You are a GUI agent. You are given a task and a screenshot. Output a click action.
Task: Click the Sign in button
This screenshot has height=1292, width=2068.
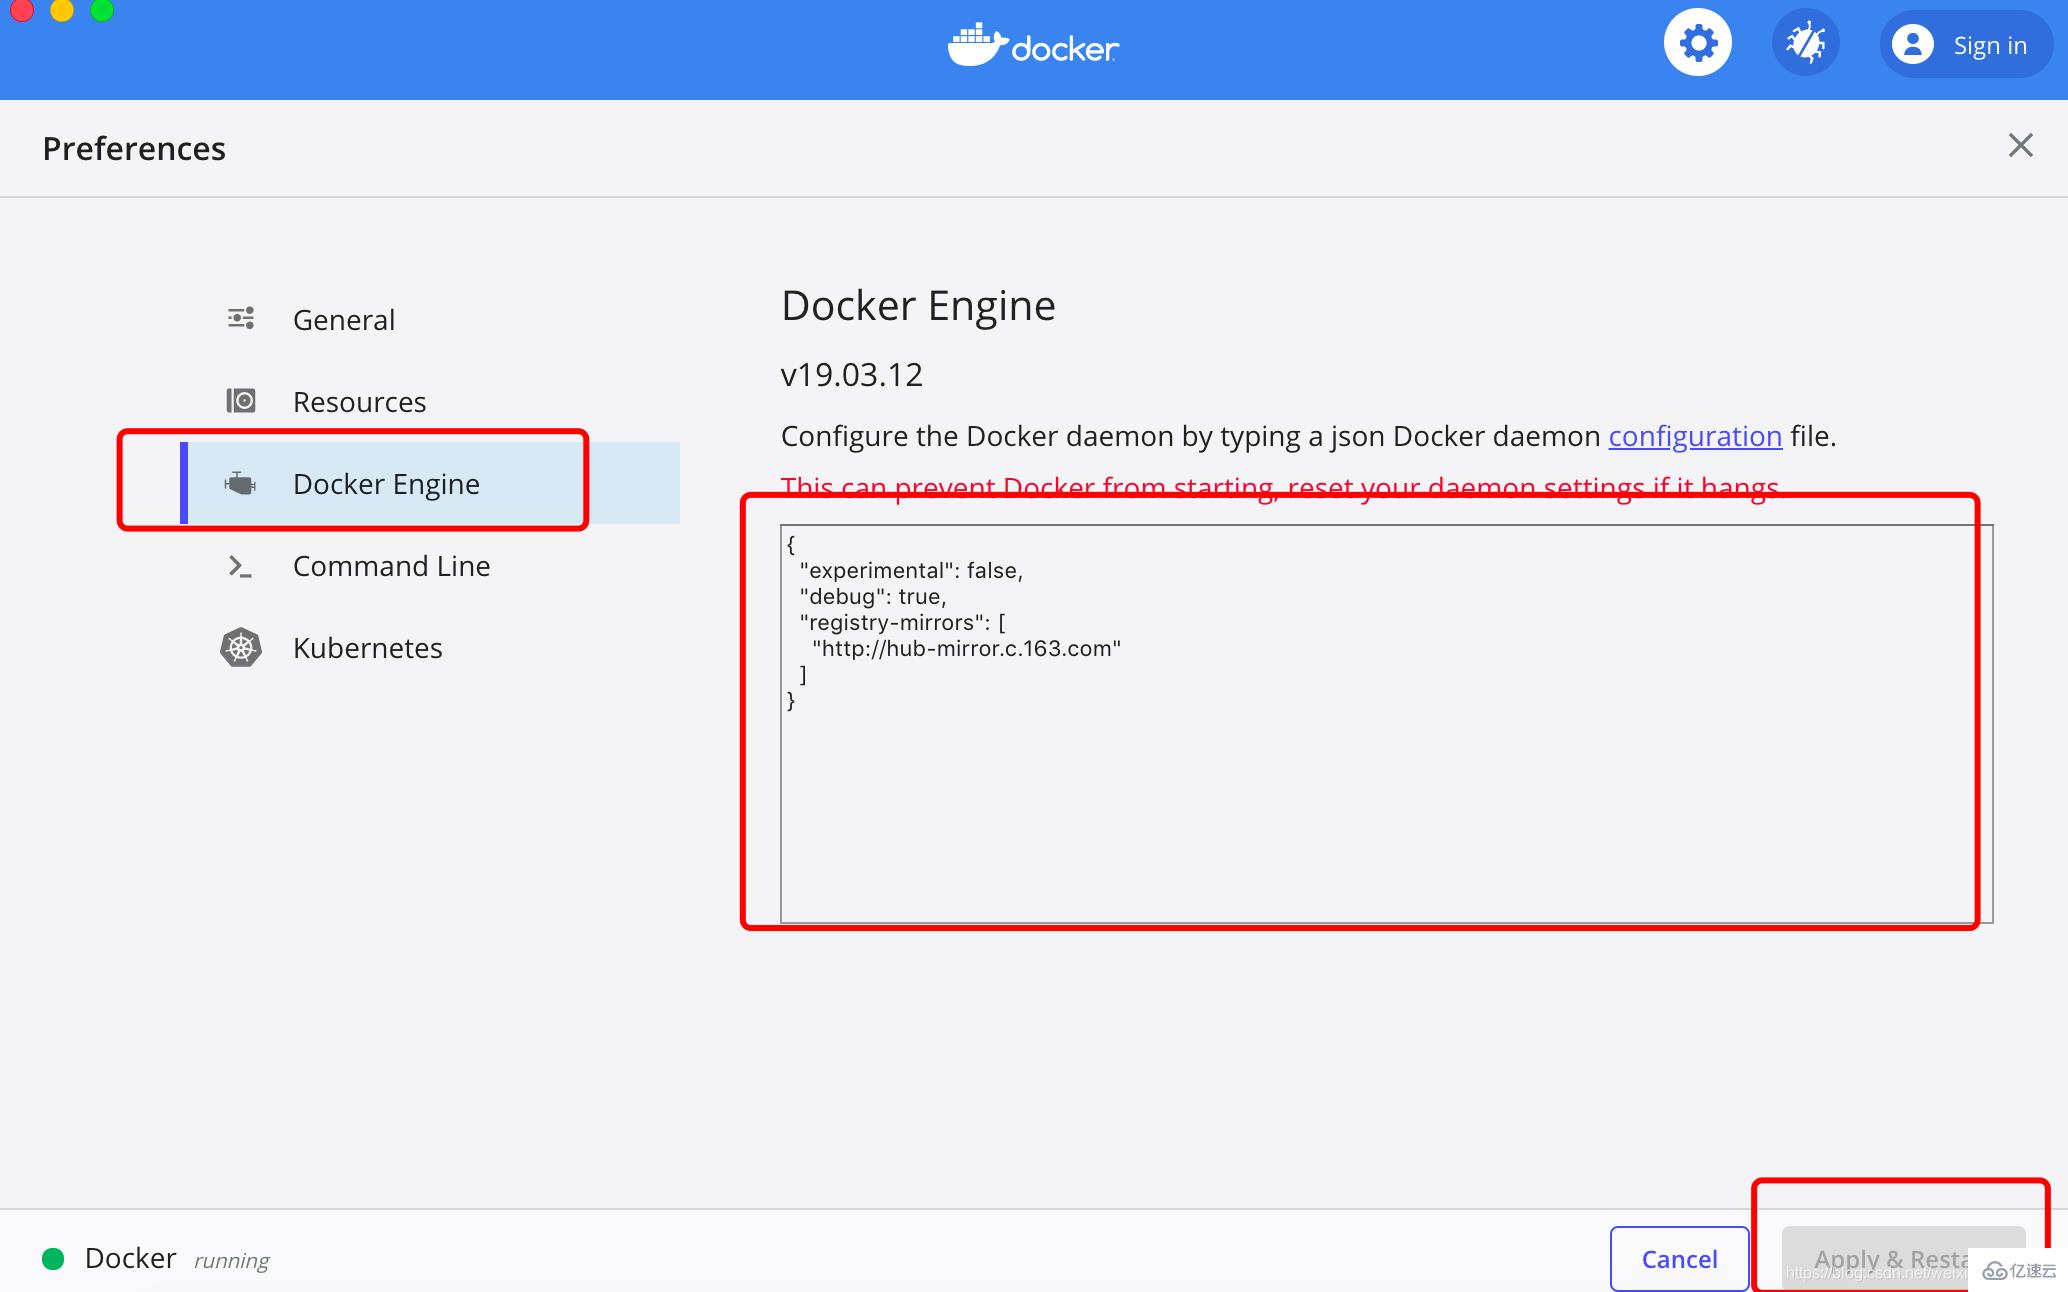(x=1965, y=45)
